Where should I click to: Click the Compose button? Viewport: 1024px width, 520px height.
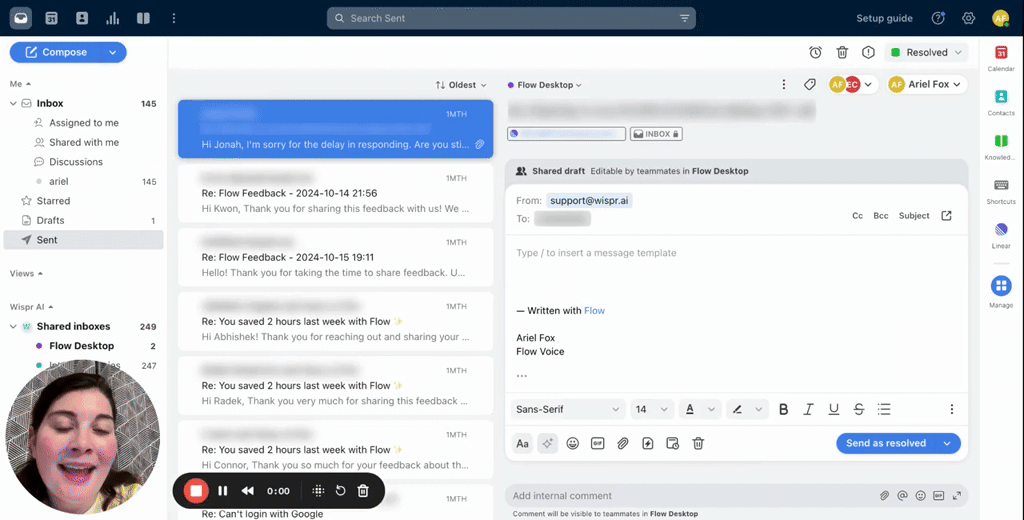coord(56,52)
